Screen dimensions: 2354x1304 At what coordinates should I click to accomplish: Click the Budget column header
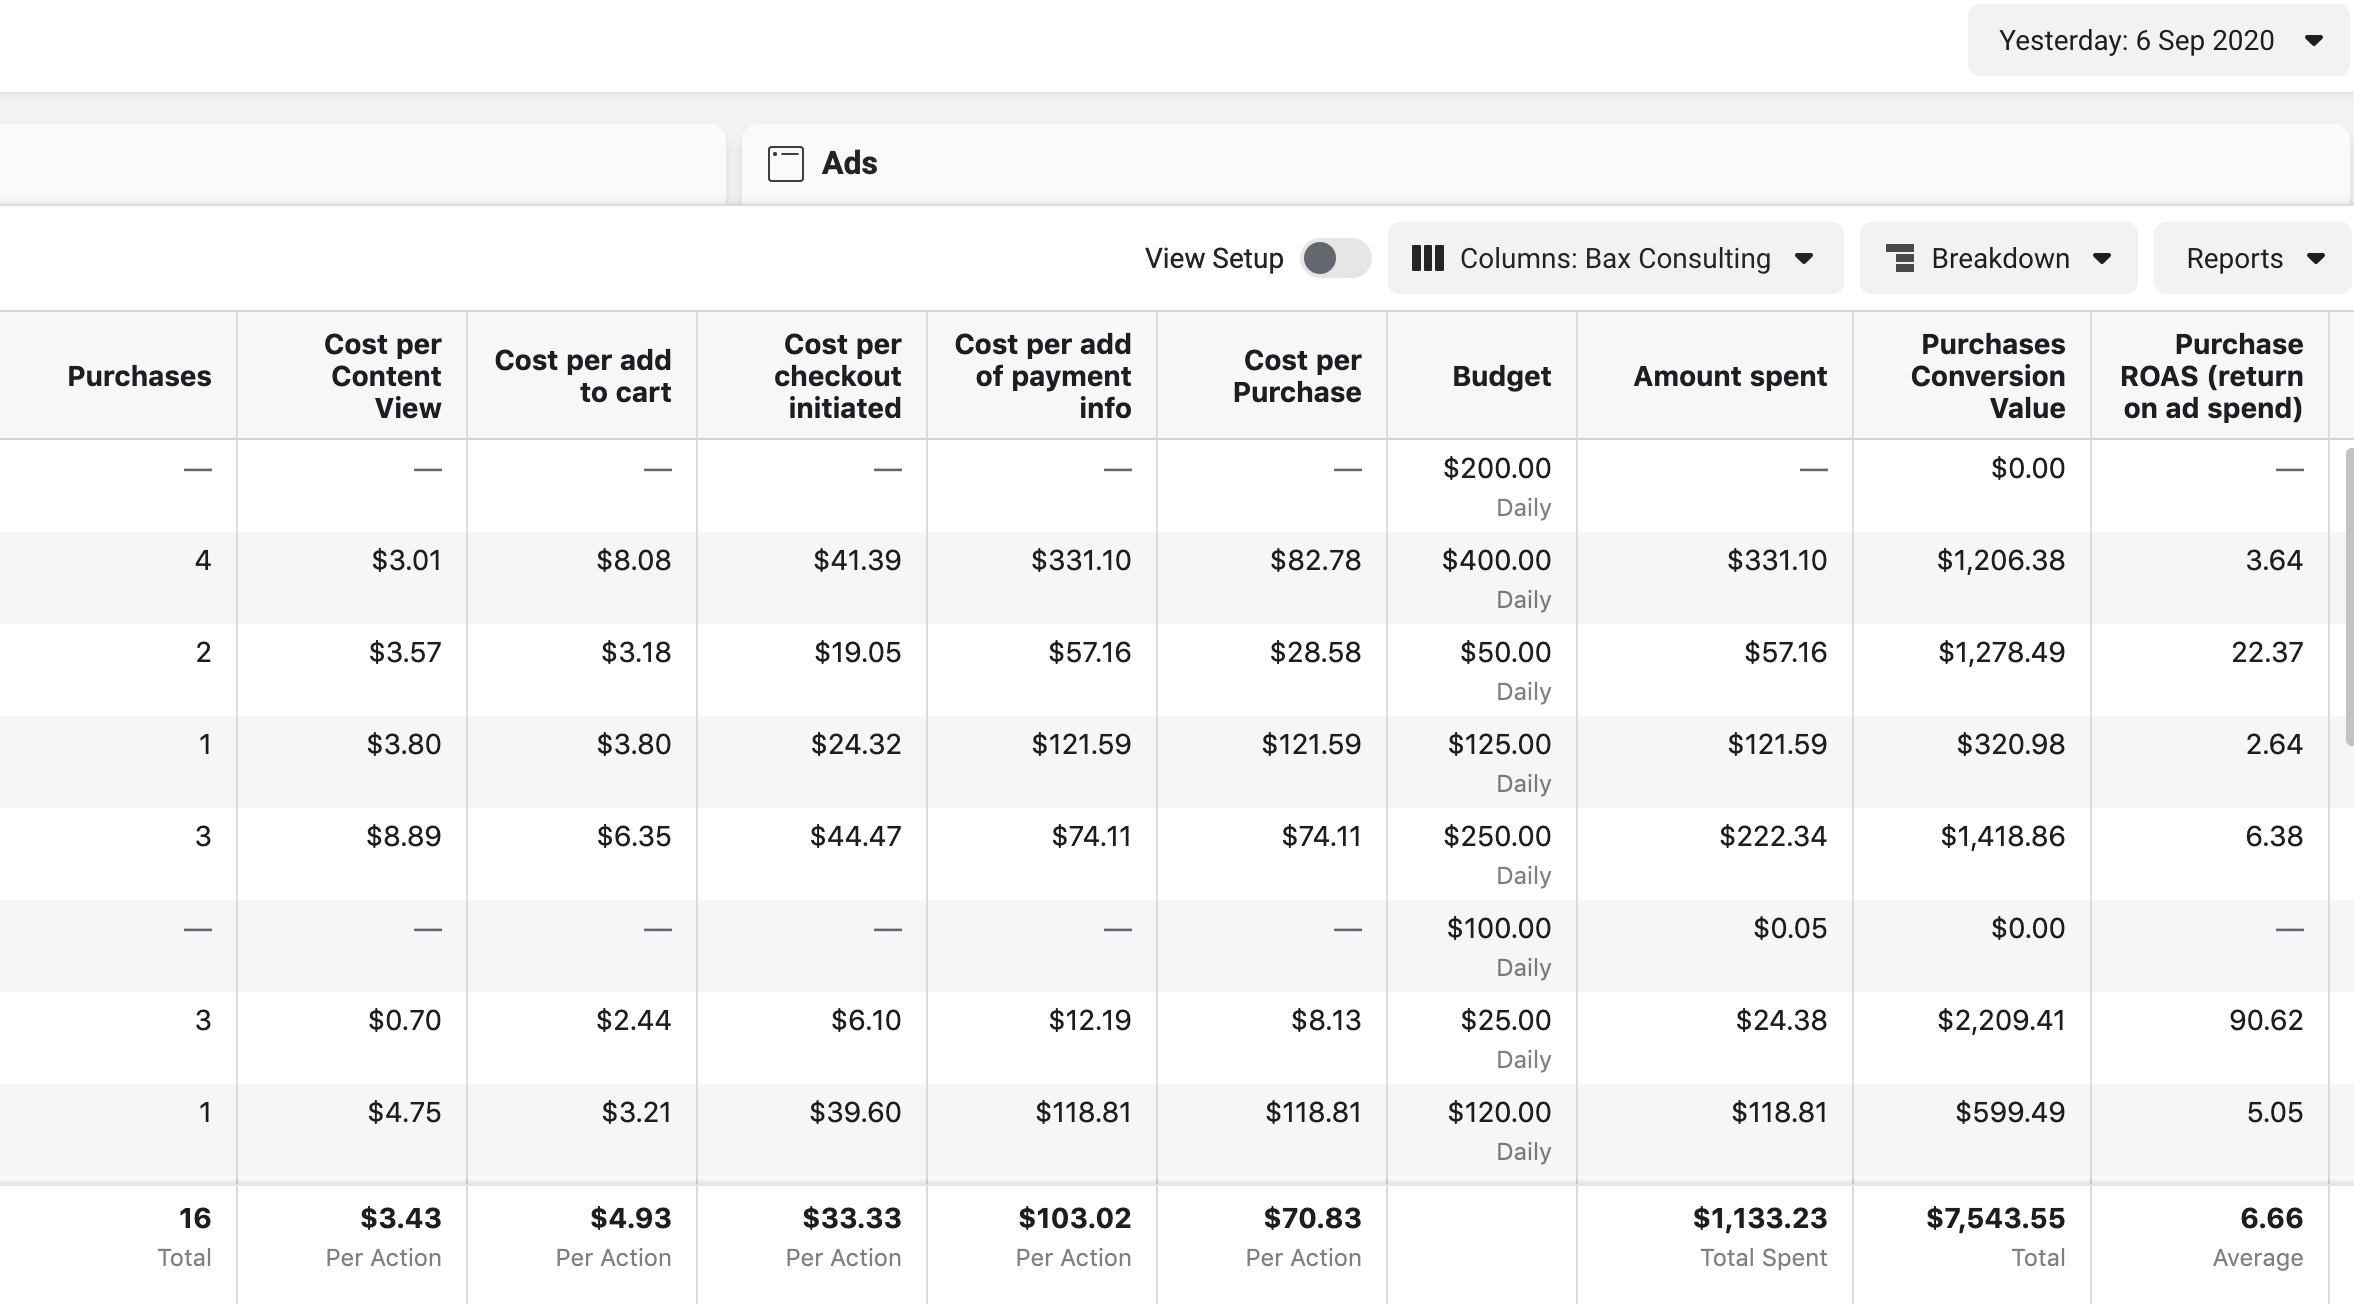pyautogui.click(x=1501, y=376)
